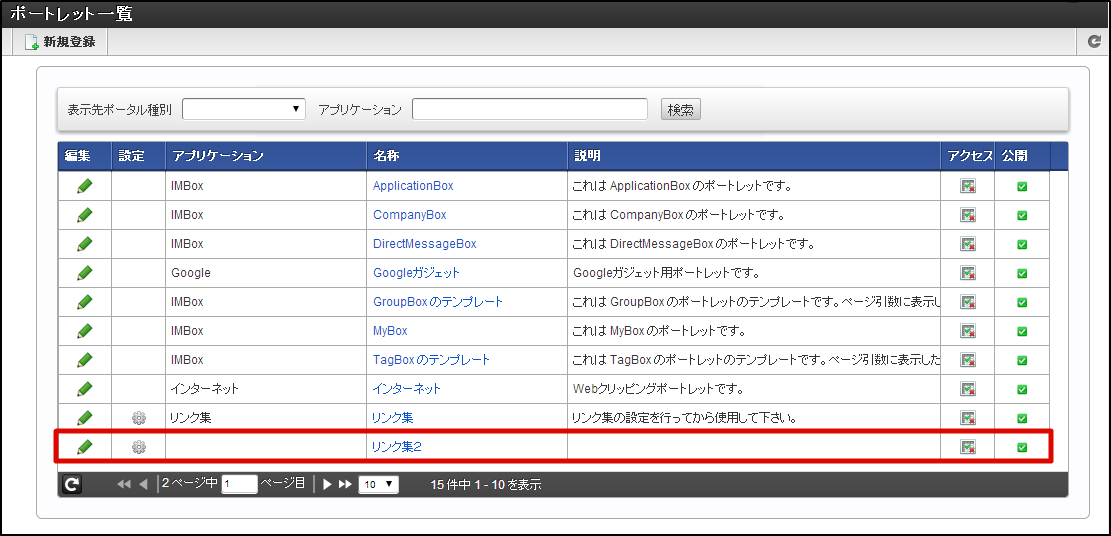This screenshot has height=536, width=1111.
Task: Open access rights icon for DirectMessageBox
Action: [x=968, y=244]
